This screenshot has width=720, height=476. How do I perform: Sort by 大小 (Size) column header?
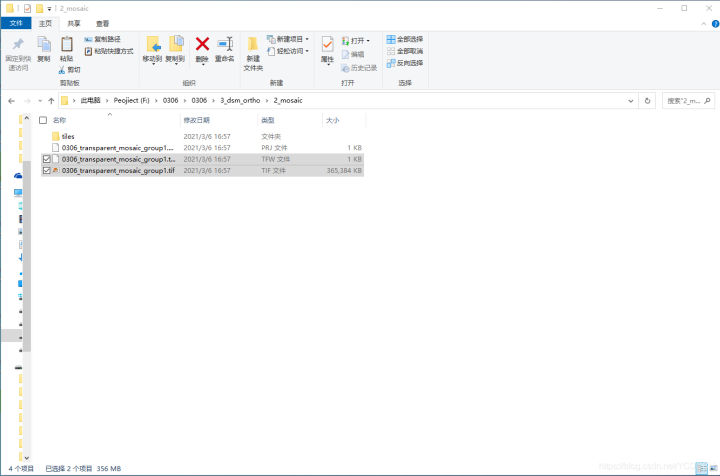[x=344, y=120]
